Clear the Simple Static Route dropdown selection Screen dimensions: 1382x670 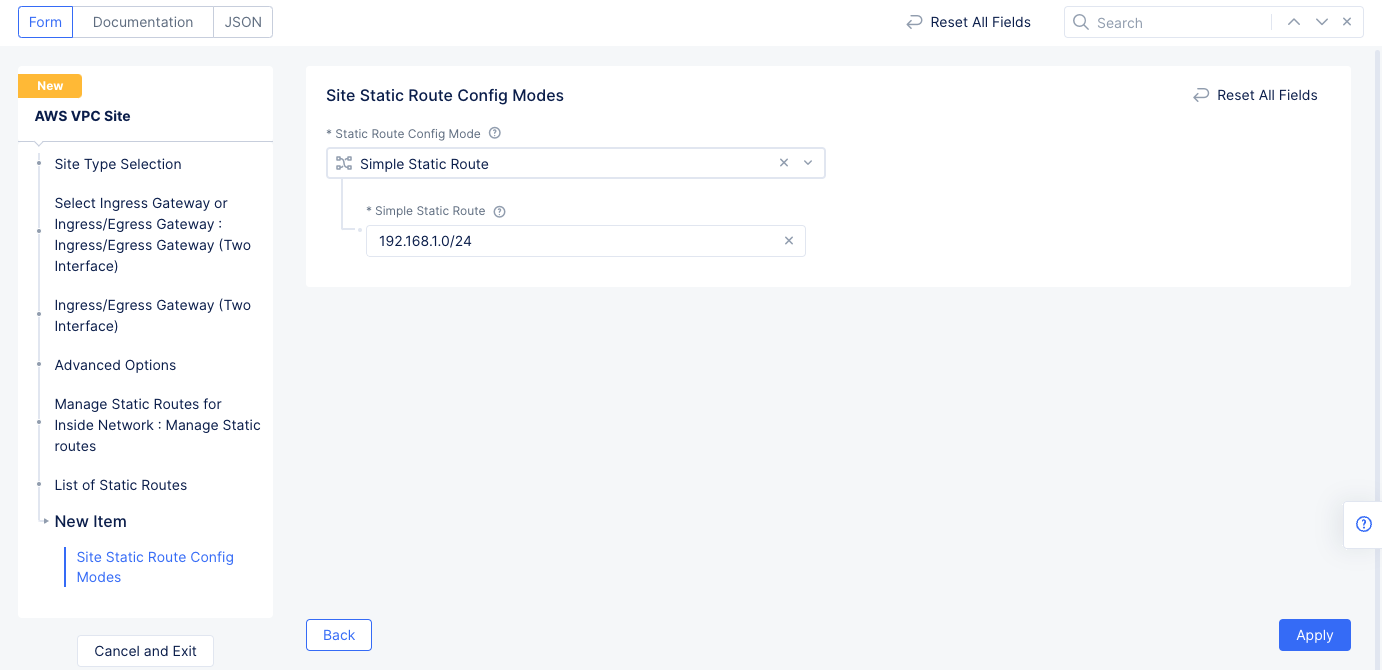coord(784,163)
